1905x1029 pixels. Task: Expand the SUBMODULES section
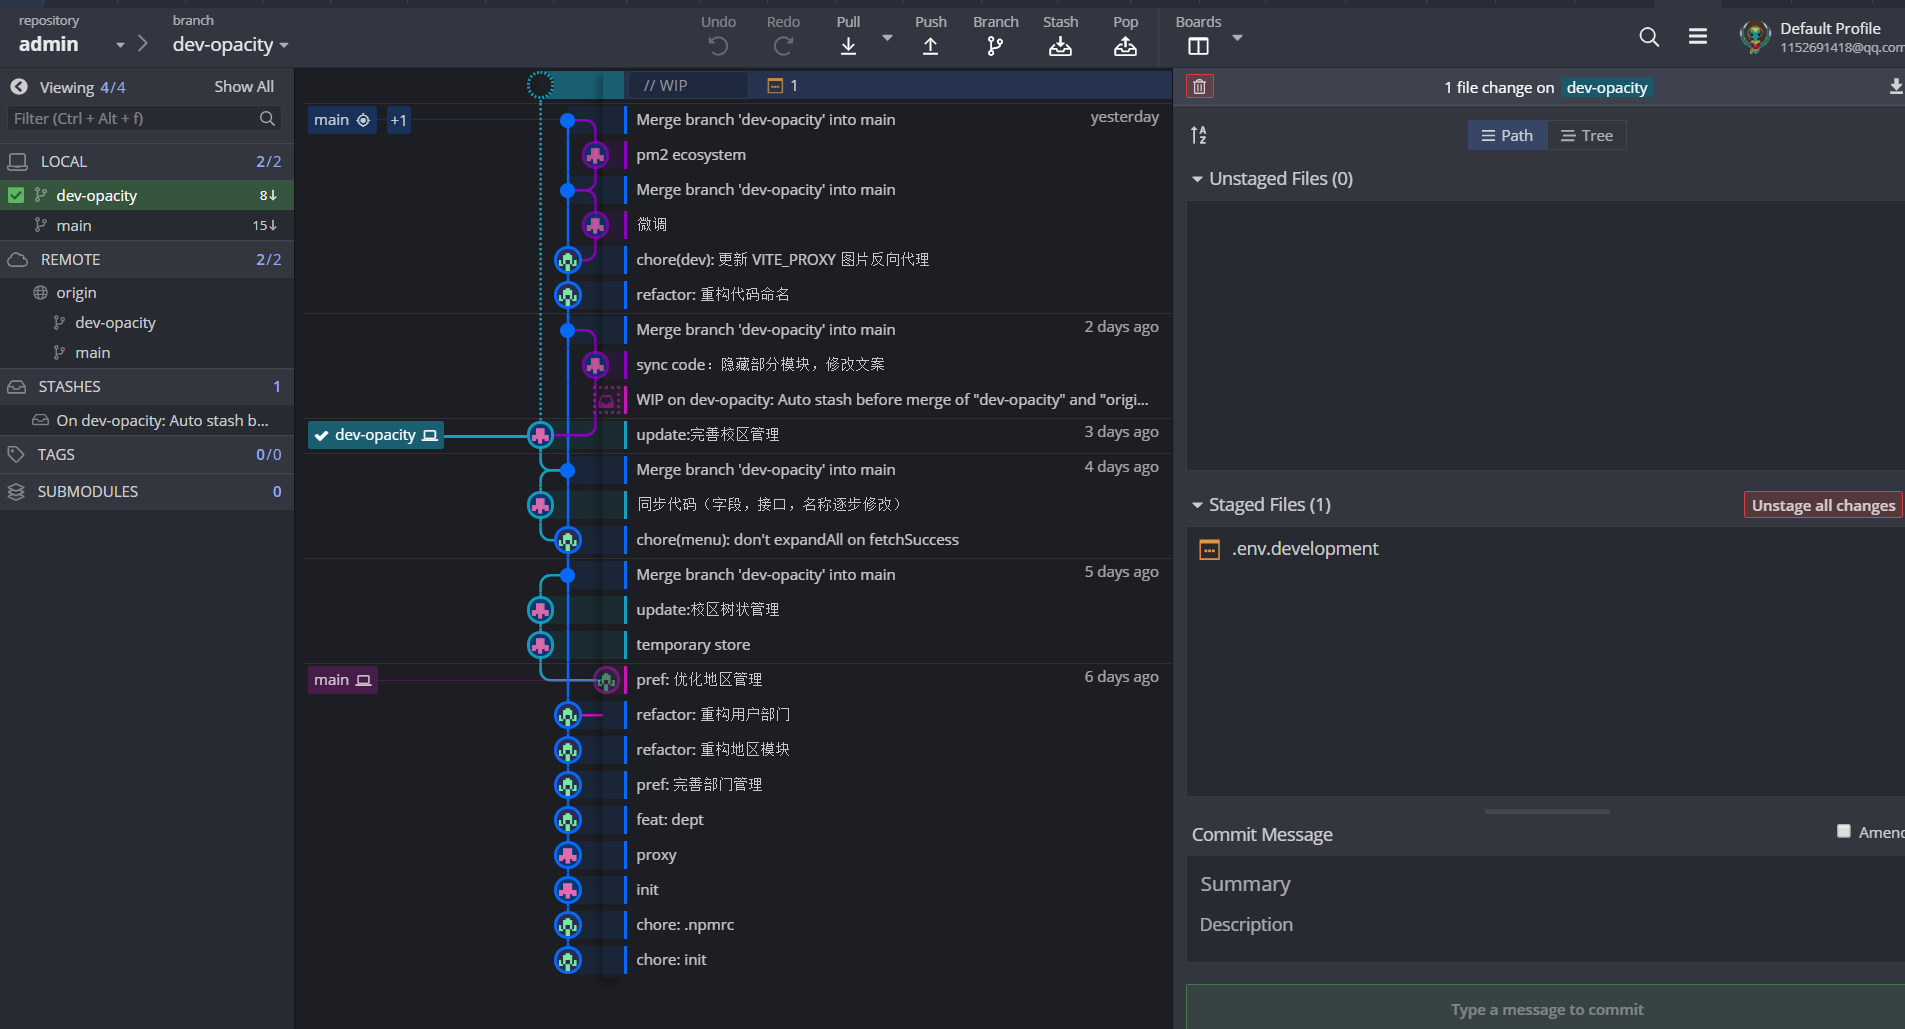tap(147, 491)
